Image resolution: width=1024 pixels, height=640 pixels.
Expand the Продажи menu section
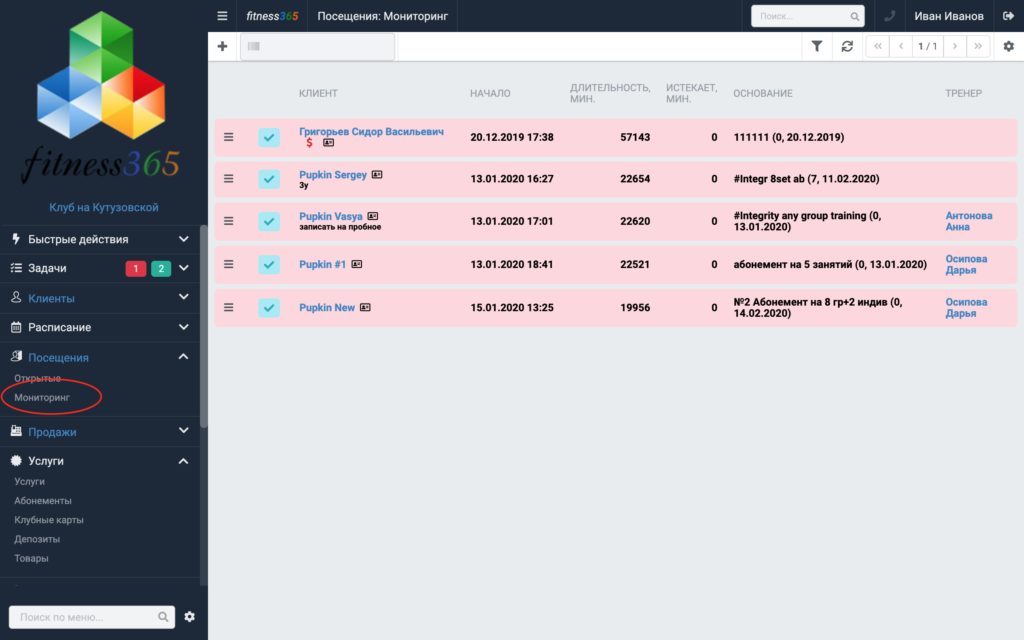tap(100, 432)
